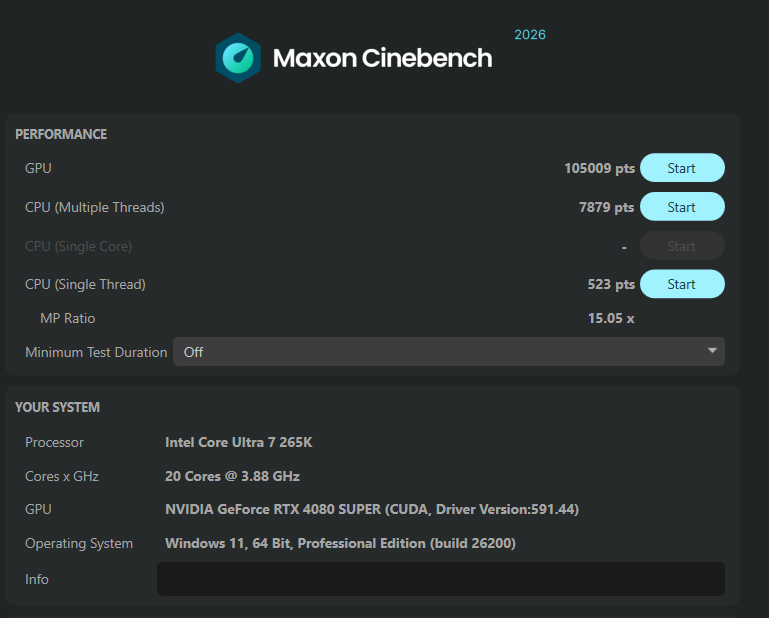Click the Maxon Cinebench hexagon logo icon
The image size is (769, 618).
click(238, 58)
